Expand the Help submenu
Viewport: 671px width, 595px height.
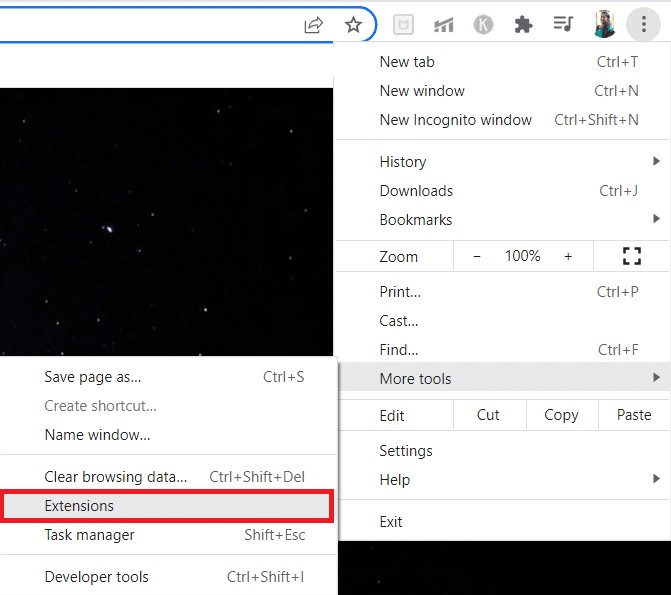click(x=504, y=480)
